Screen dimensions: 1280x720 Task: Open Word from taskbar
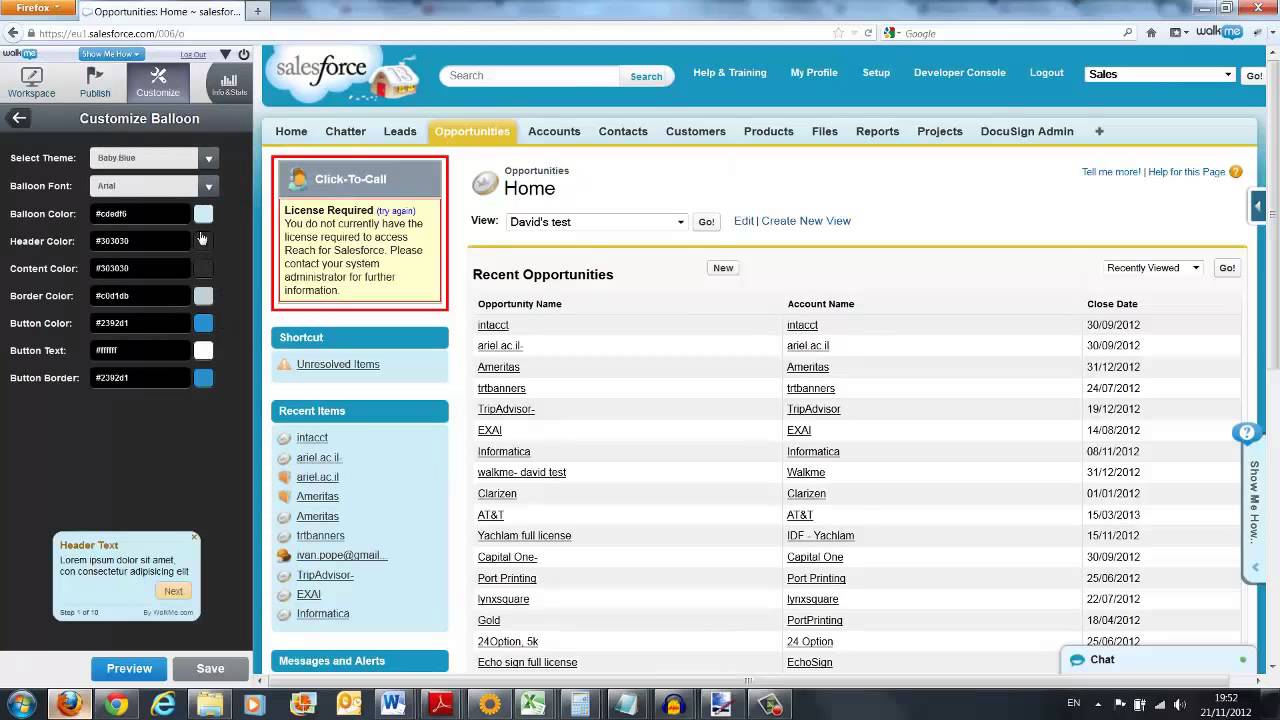pos(394,704)
